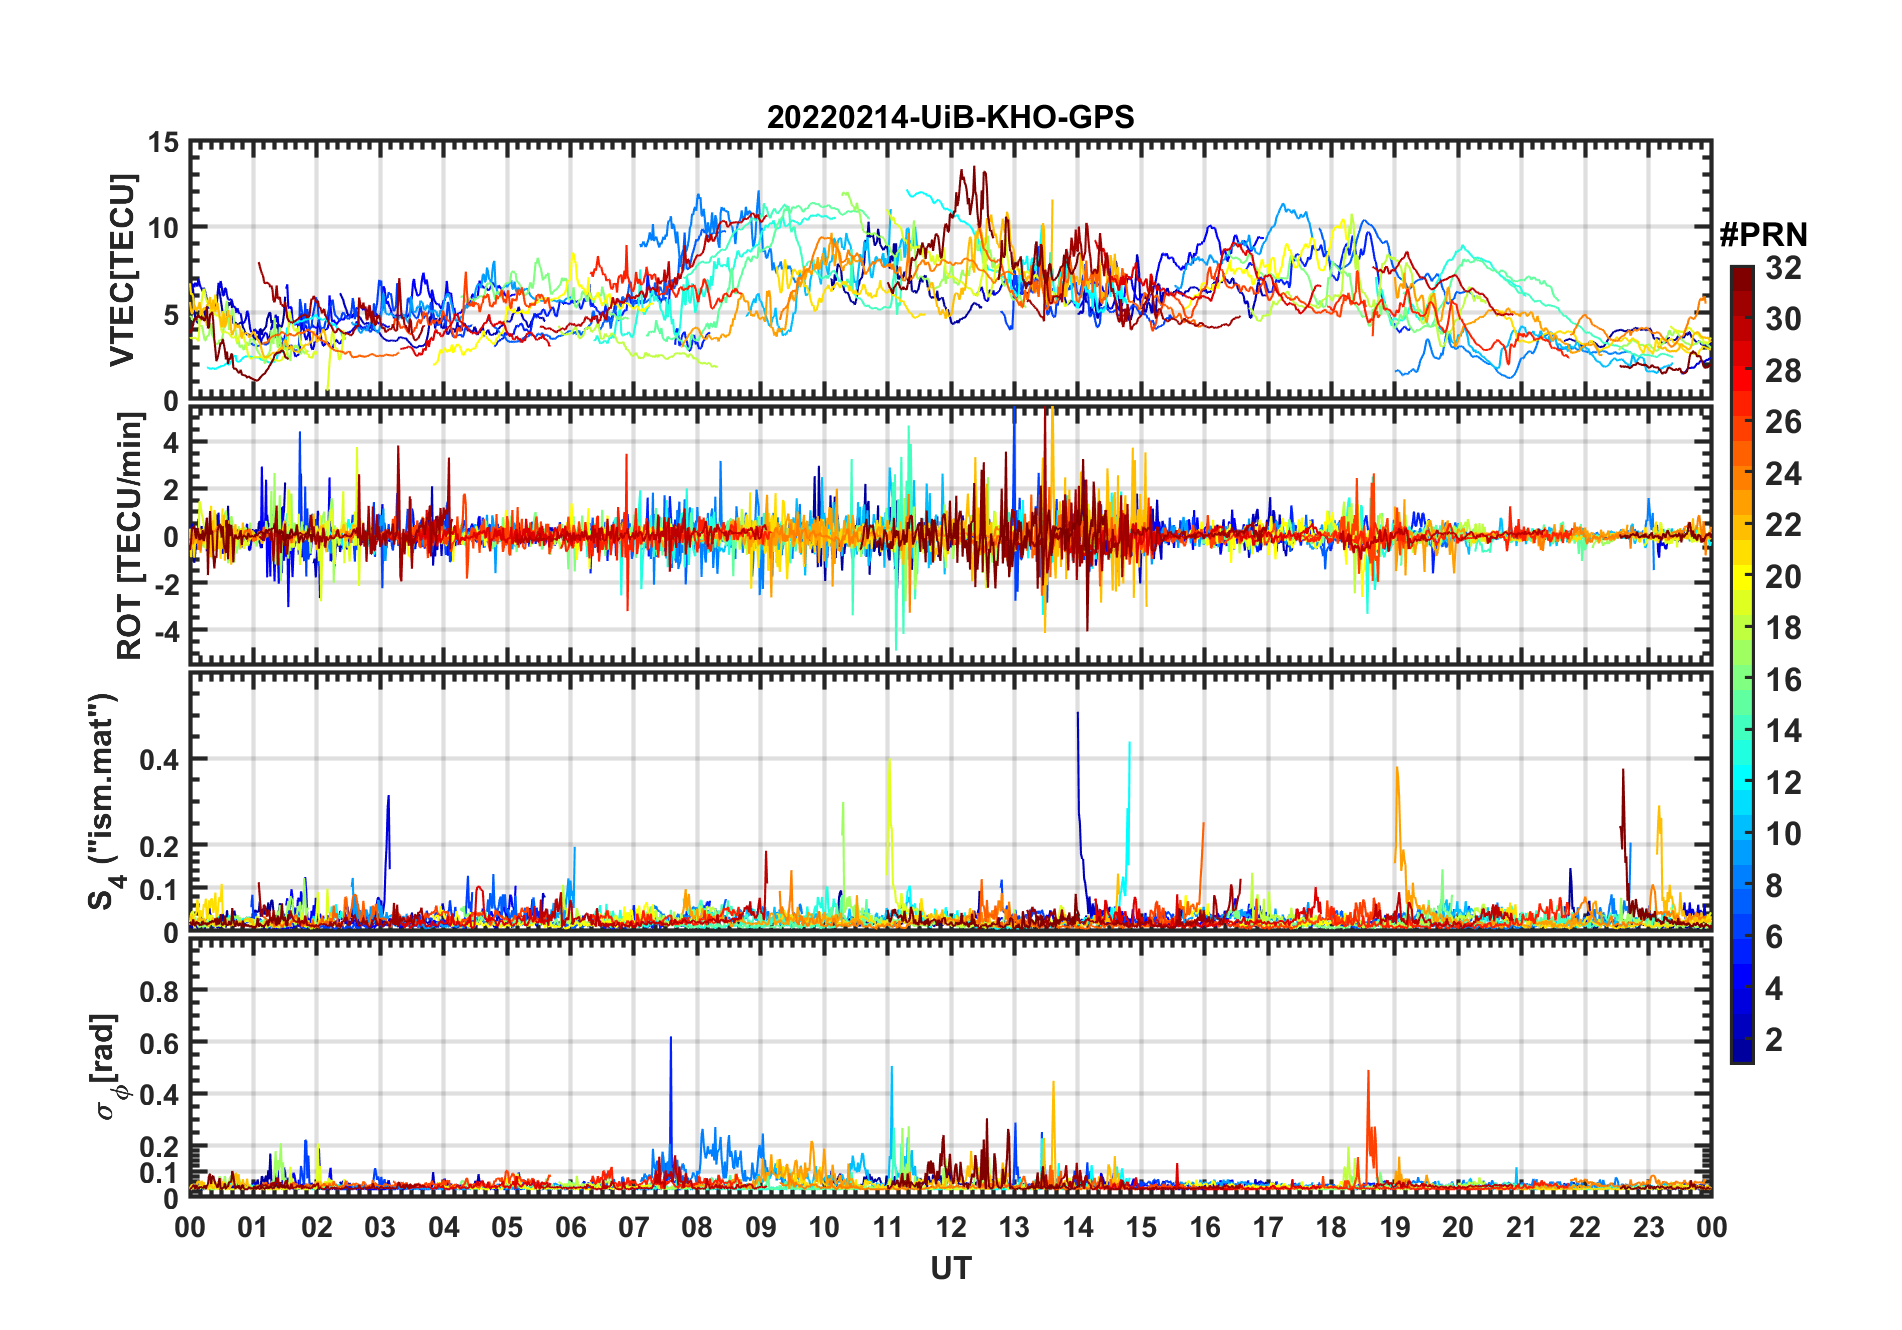The width and height of the screenshot is (1902, 1330).
Task: Click S4 axis tick label "0.4"
Action: point(160,760)
